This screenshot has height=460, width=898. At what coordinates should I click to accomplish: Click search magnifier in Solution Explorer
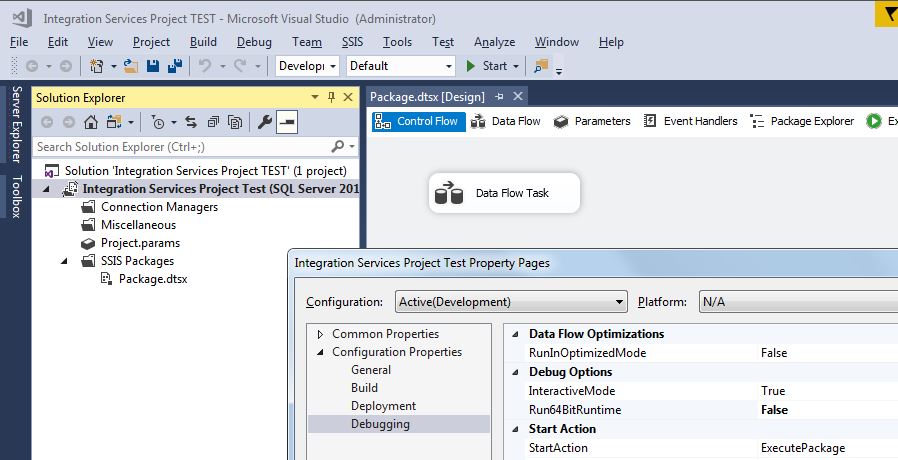[x=338, y=147]
